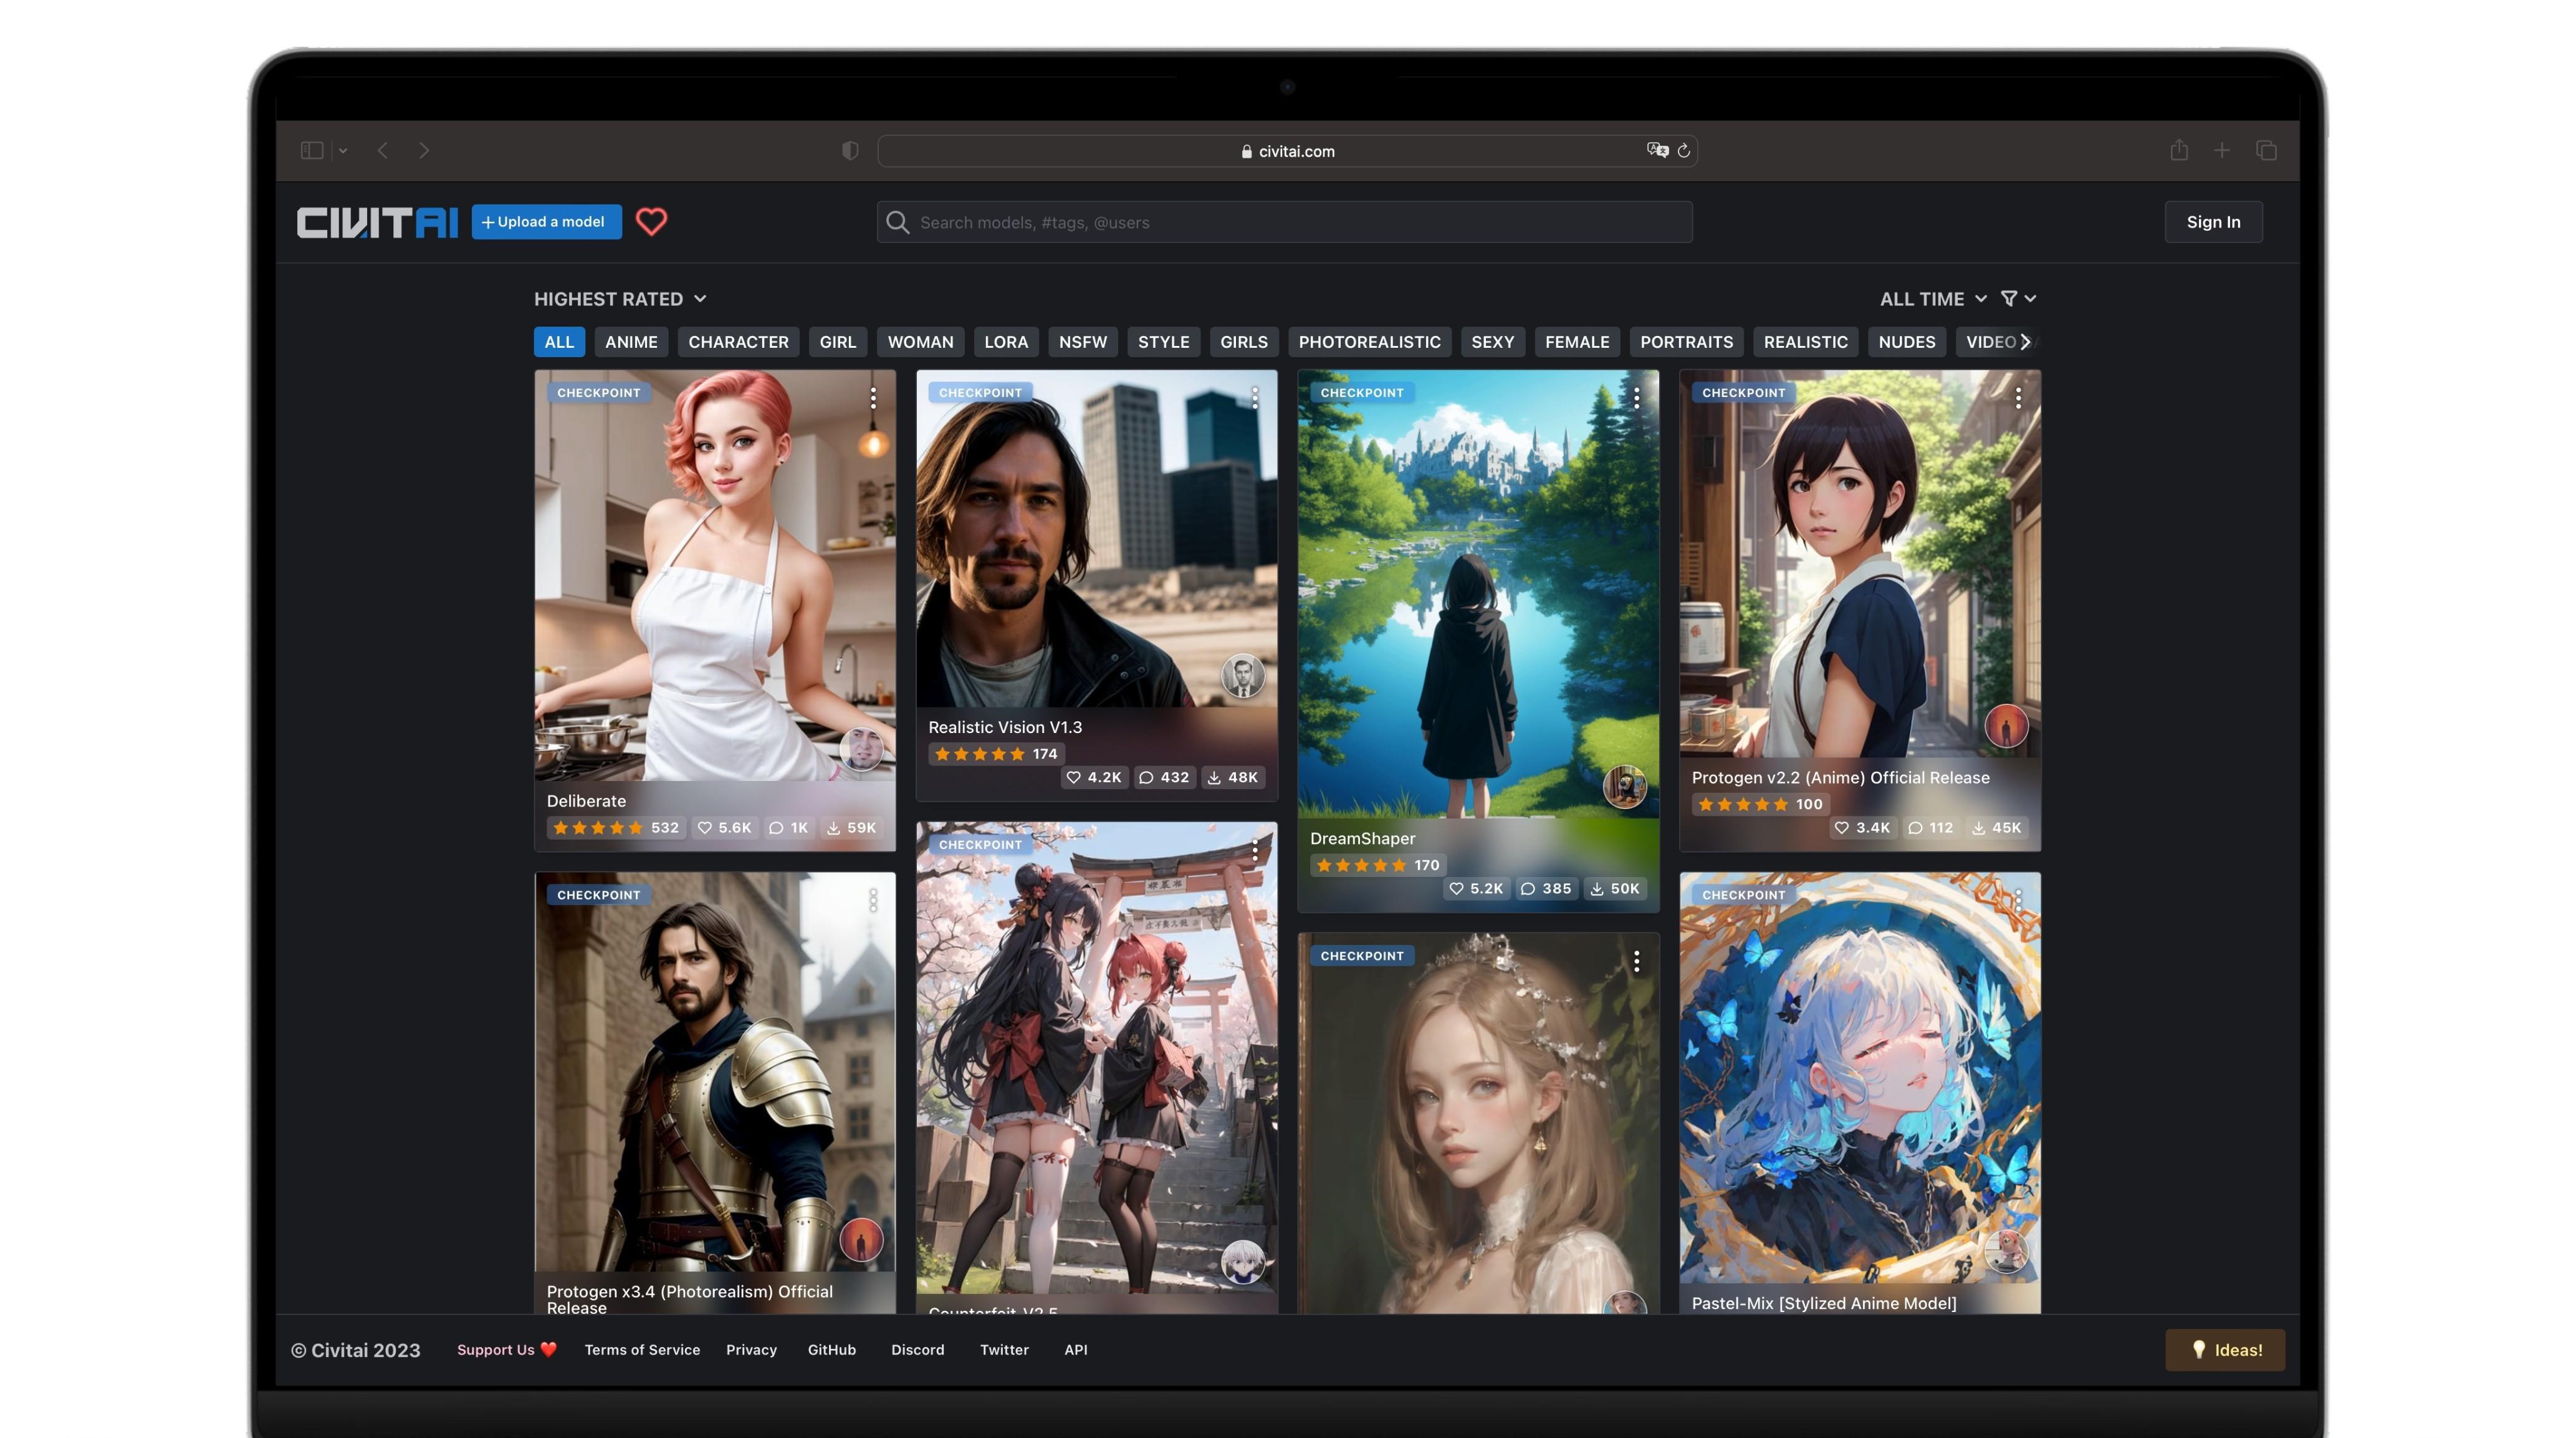Click Protogen v2.2 creator avatar

(2006, 726)
